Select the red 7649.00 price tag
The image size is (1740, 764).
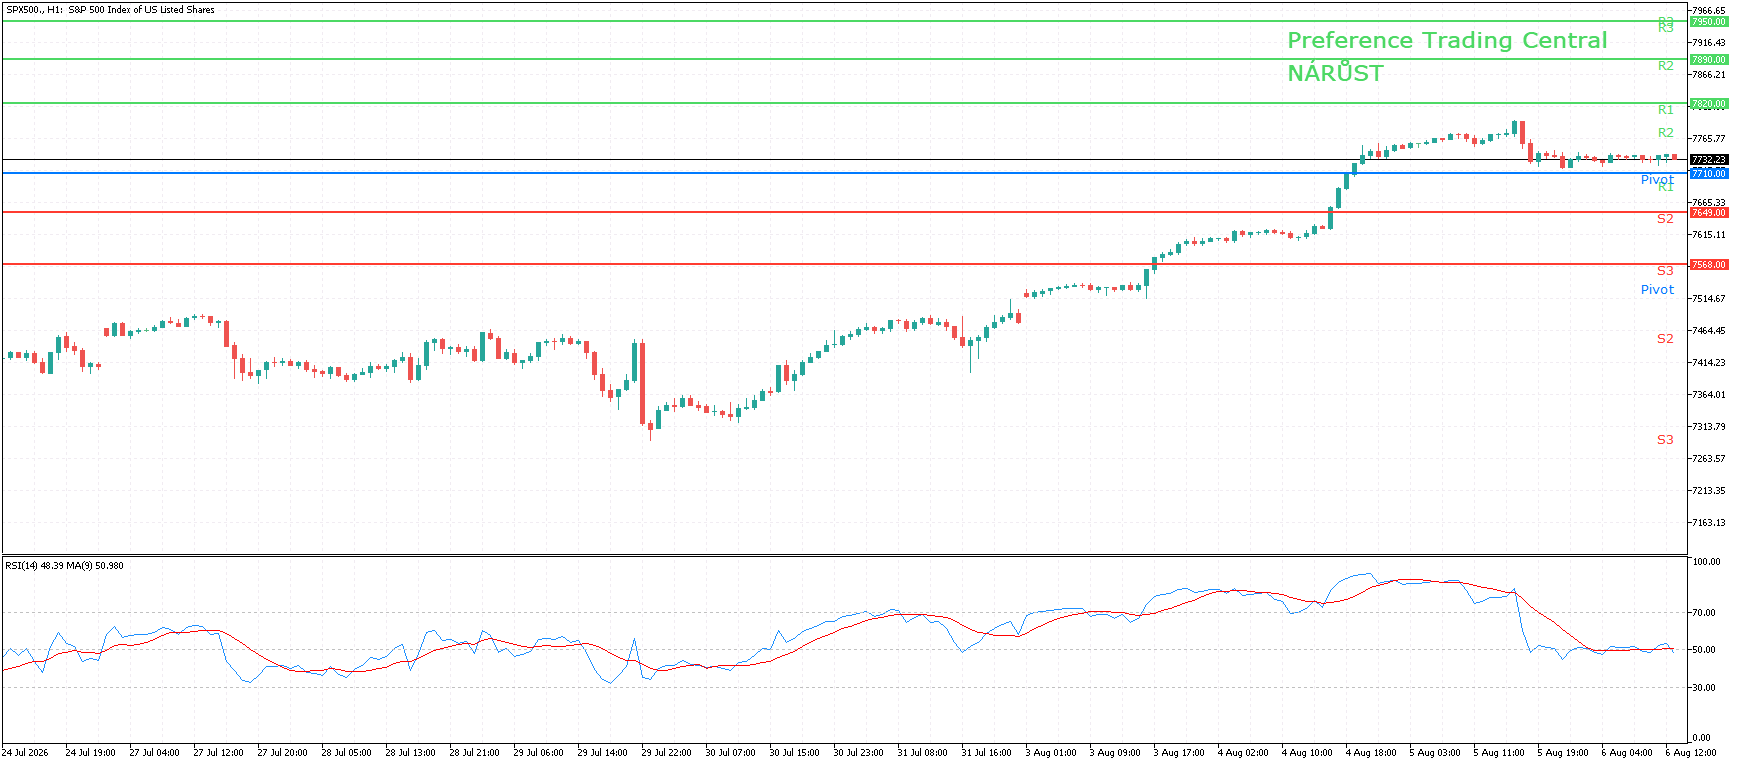[1708, 213]
